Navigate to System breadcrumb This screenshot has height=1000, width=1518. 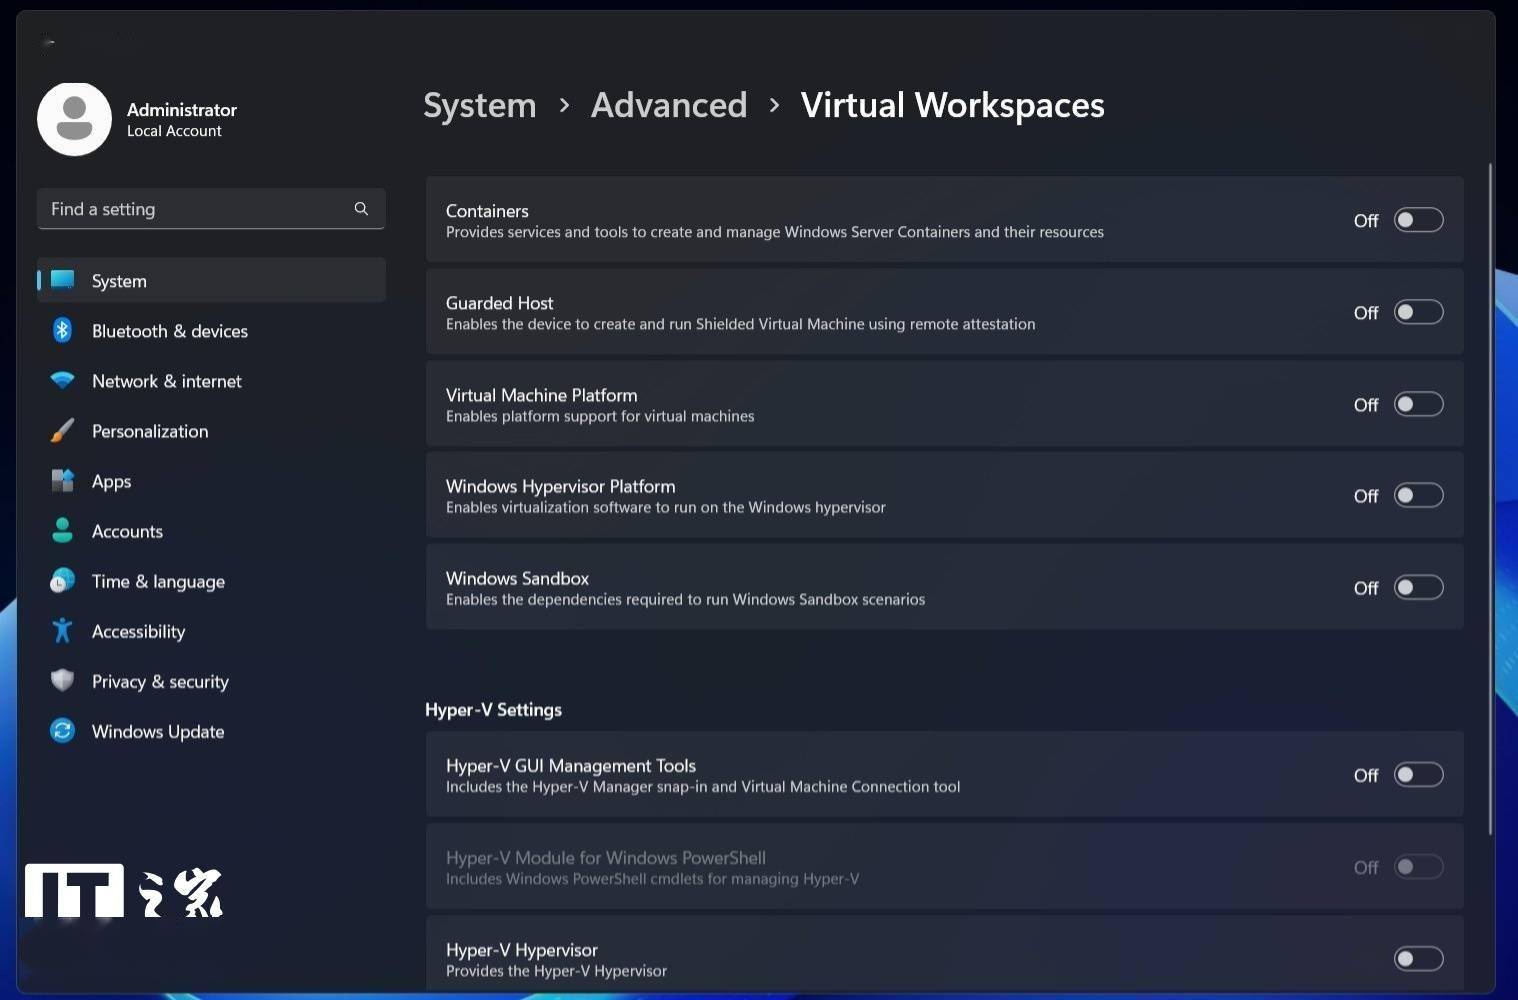click(479, 105)
